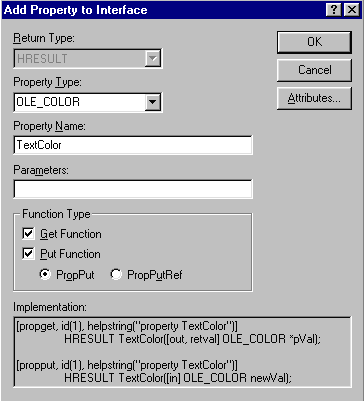Click the Property Name label

49,126
